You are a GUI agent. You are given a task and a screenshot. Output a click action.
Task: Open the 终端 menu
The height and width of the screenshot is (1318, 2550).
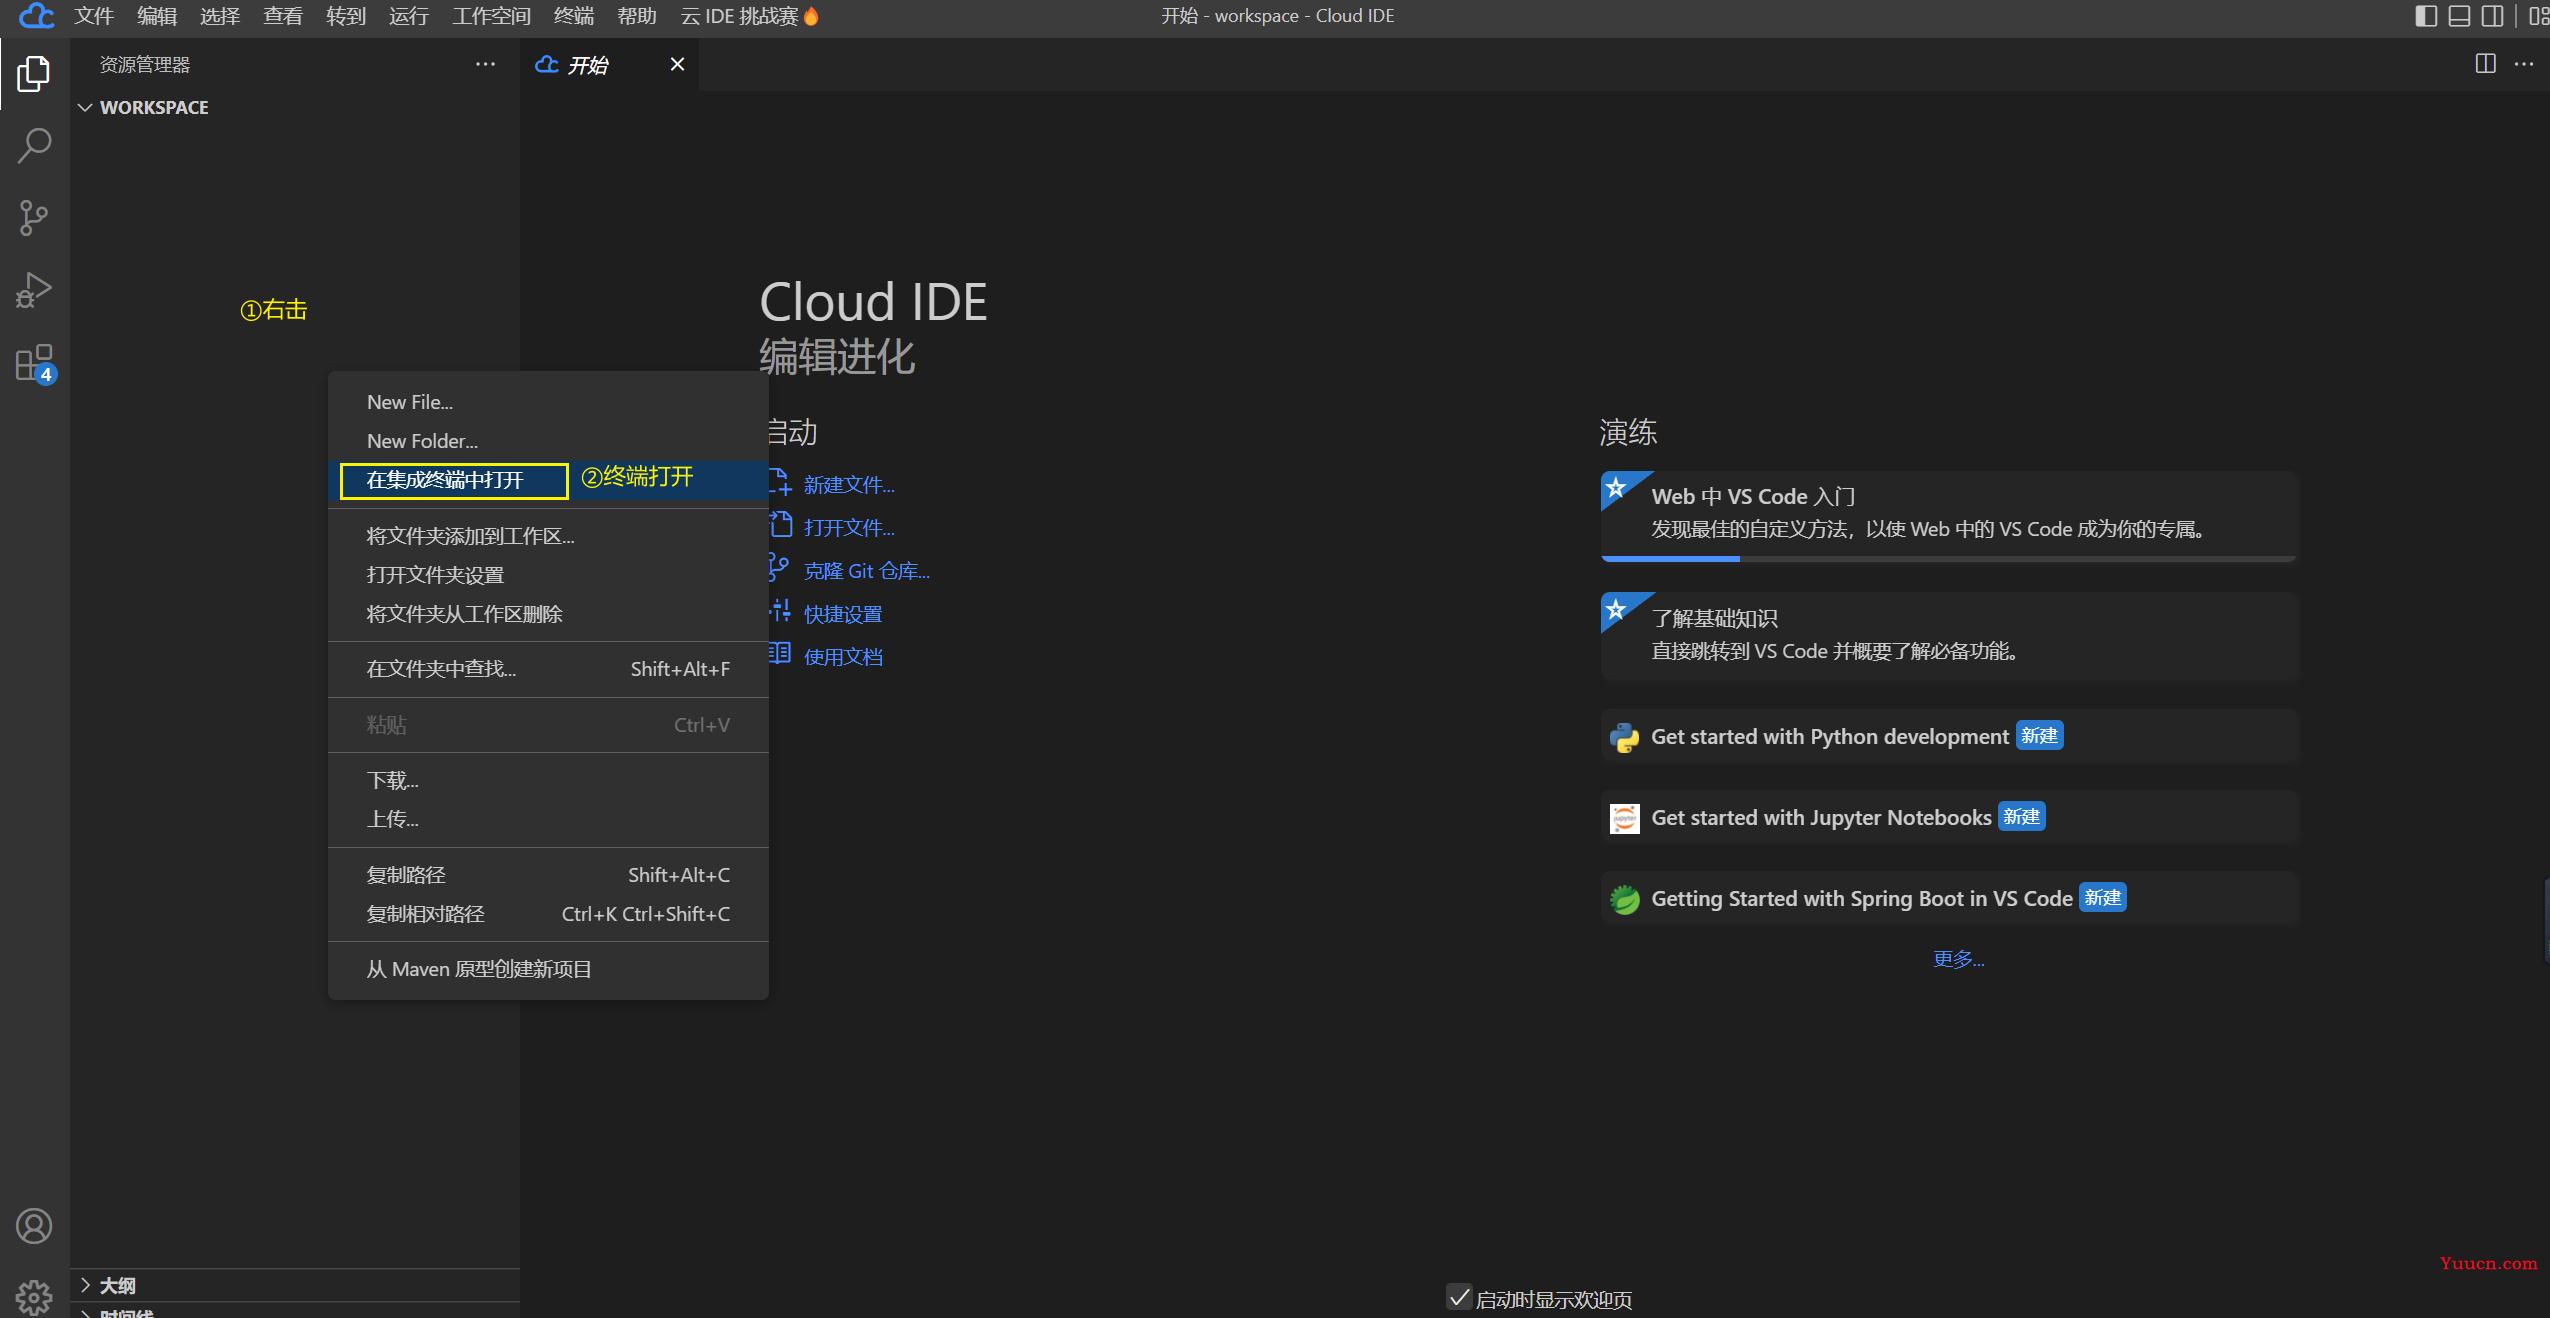574,16
